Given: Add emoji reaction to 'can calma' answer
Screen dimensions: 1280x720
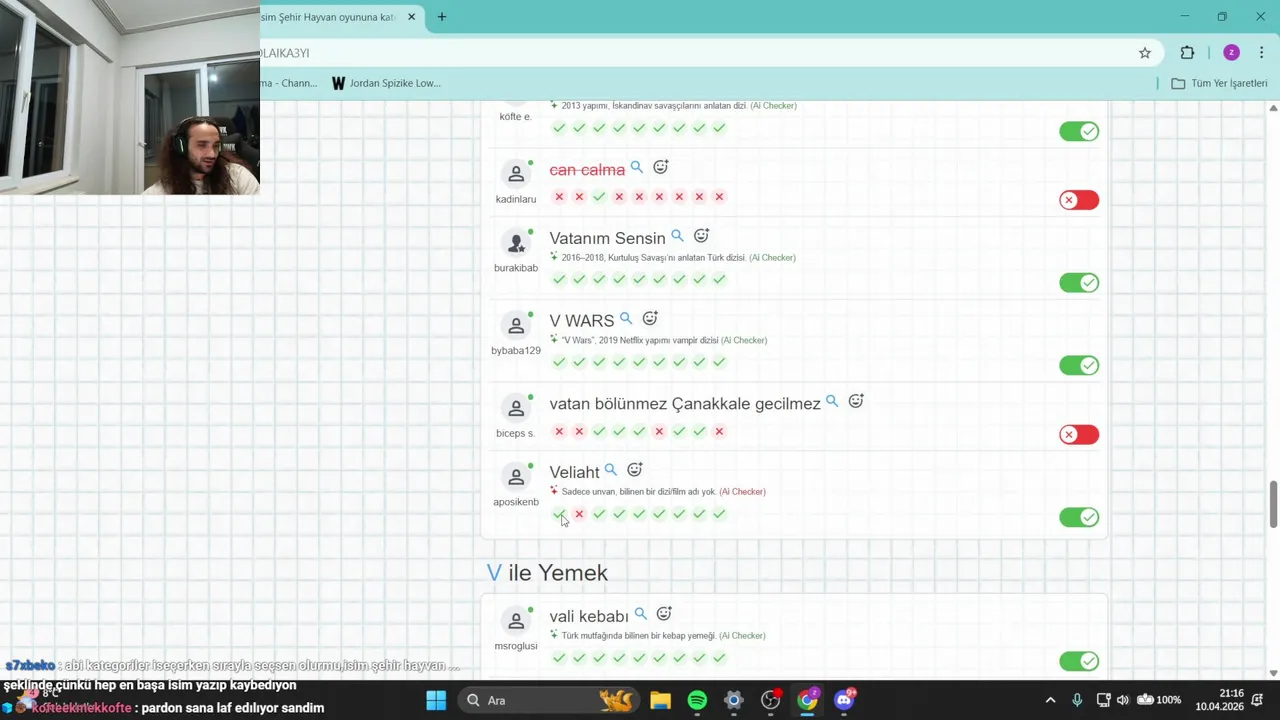Looking at the screenshot, I should point(660,167).
